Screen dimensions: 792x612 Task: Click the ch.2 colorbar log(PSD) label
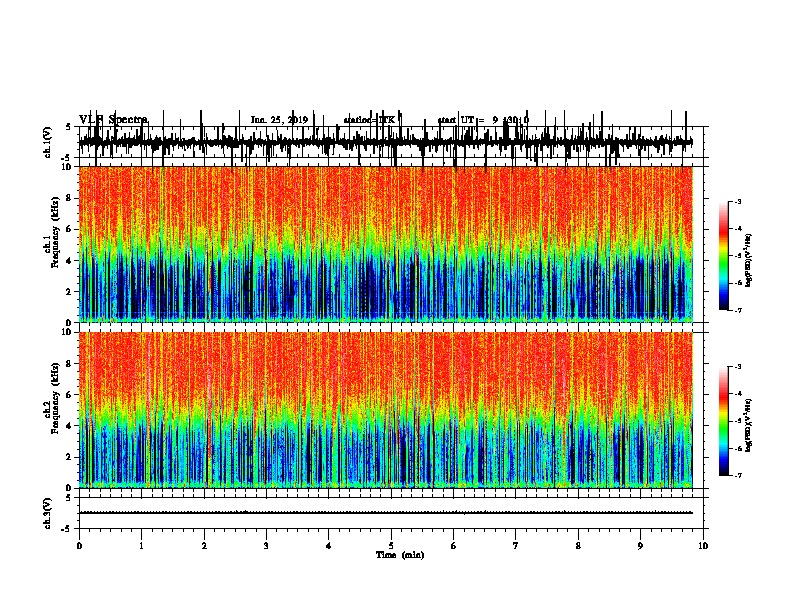point(748,425)
